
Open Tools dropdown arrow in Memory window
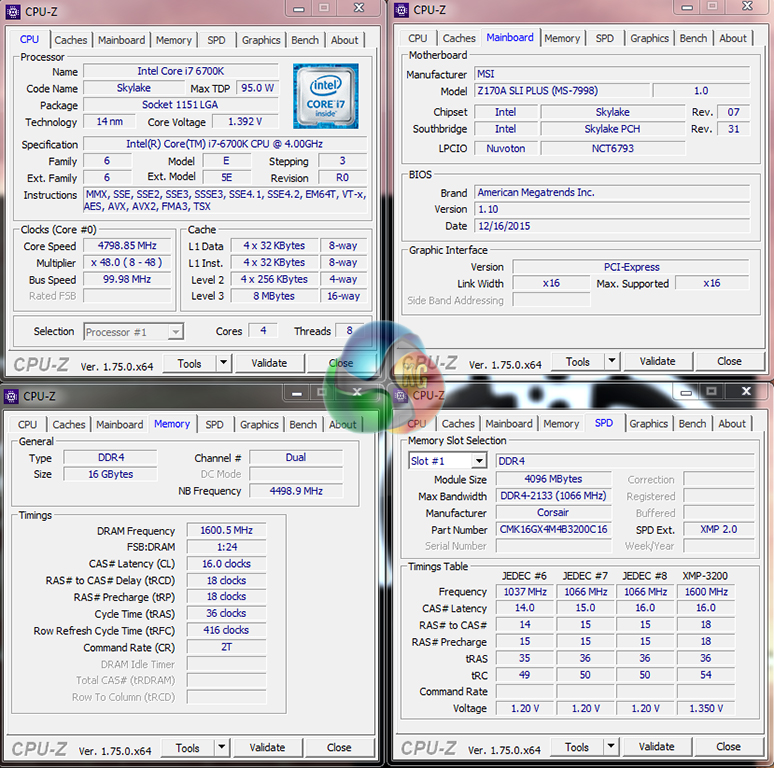[222, 747]
